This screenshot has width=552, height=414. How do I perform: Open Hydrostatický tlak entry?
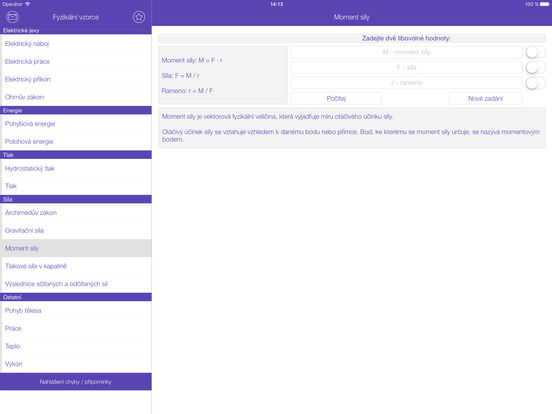click(x=76, y=168)
